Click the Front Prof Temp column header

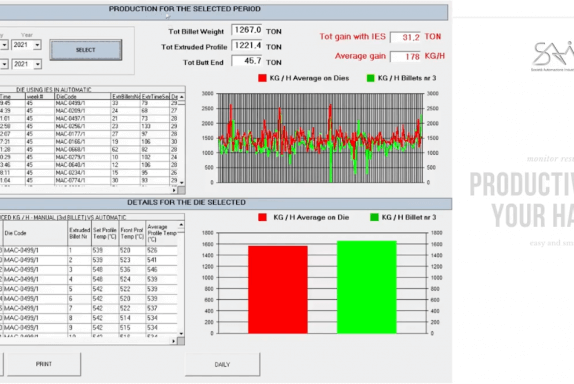132,233
